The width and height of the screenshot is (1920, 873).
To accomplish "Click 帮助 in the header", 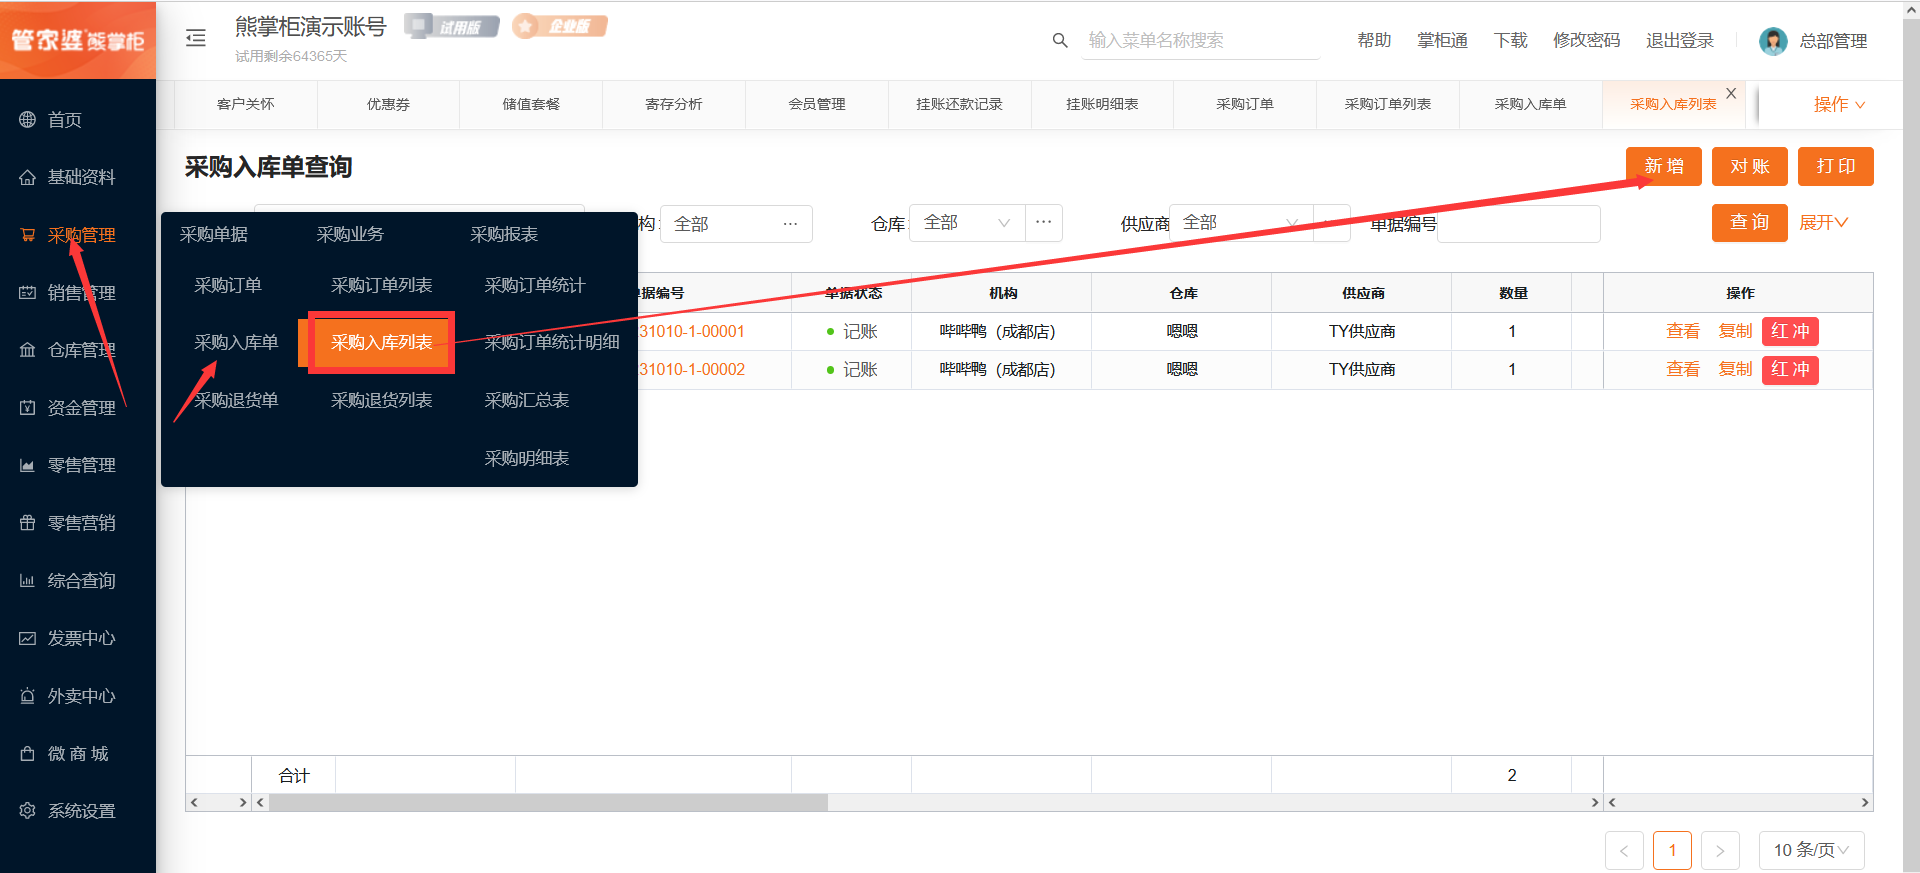I will [1374, 40].
